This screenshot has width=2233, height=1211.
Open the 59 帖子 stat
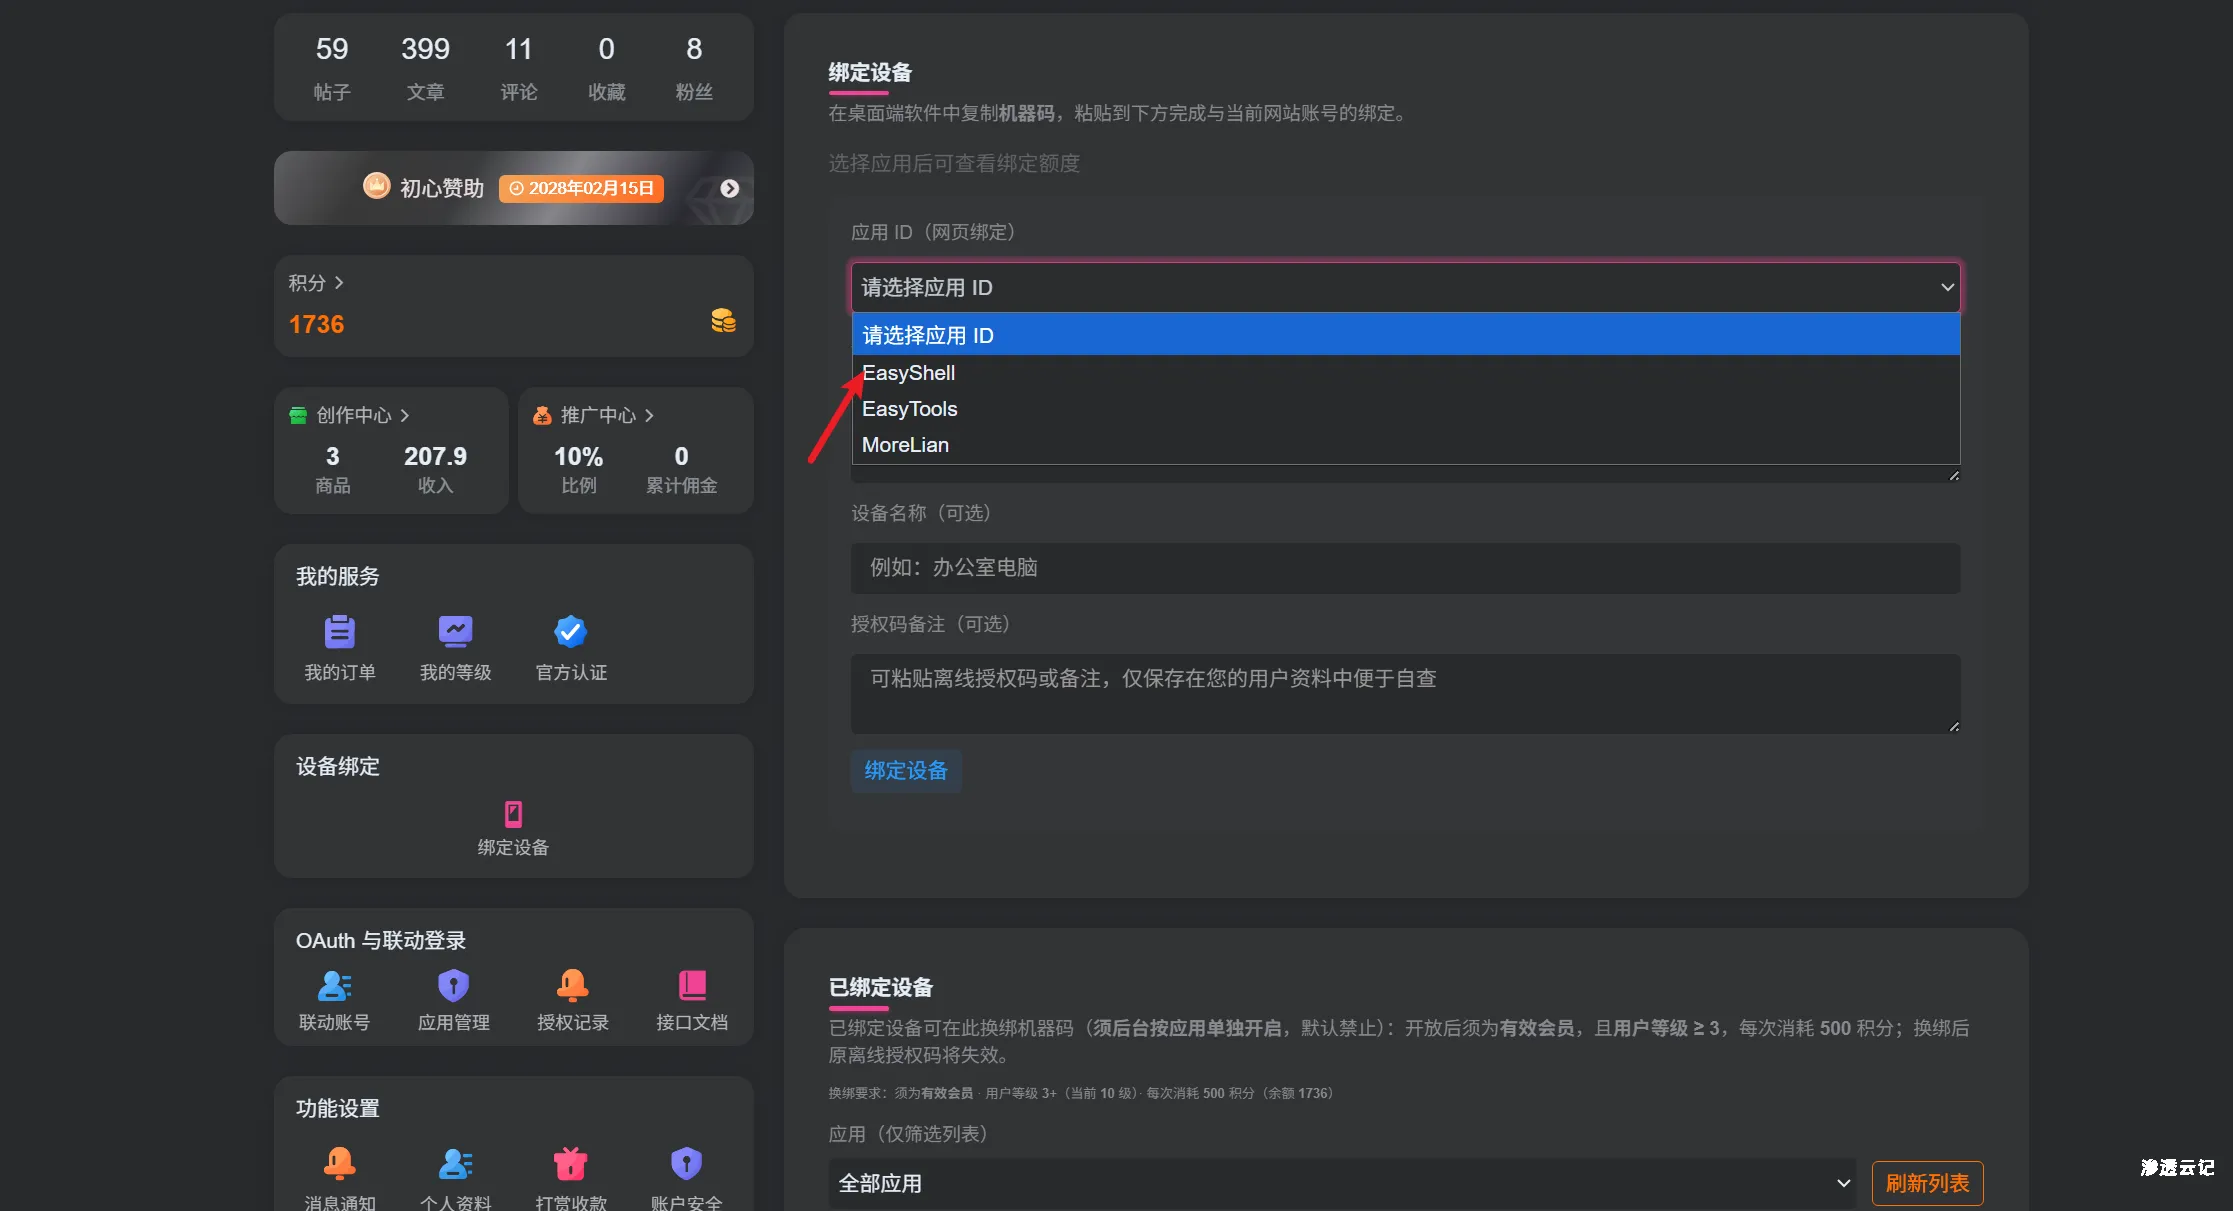point(332,68)
